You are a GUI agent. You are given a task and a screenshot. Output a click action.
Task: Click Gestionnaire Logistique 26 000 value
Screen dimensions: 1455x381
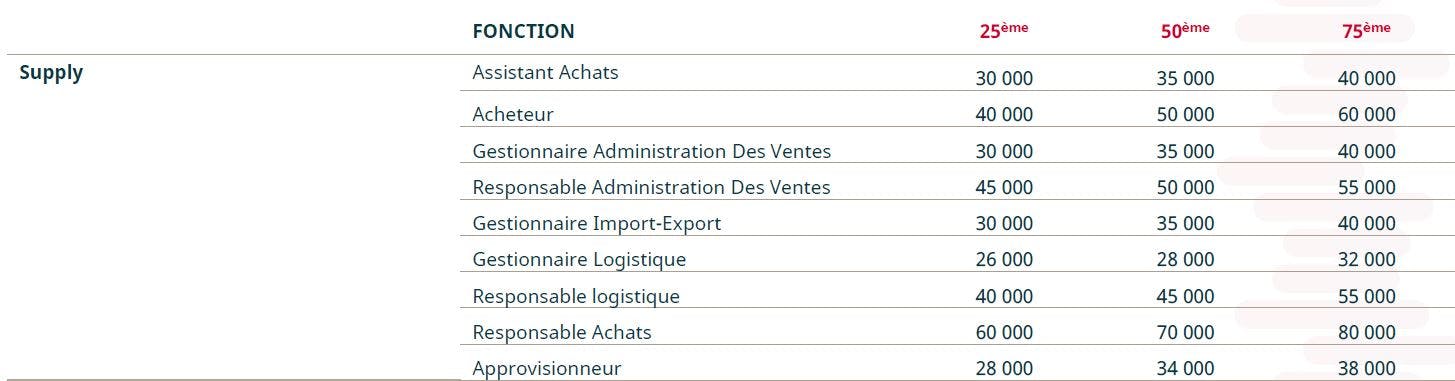click(x=1004, y=260)
